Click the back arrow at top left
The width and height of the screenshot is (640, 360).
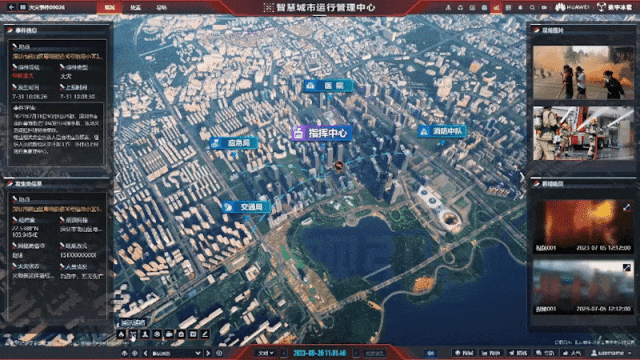[11, 7]
